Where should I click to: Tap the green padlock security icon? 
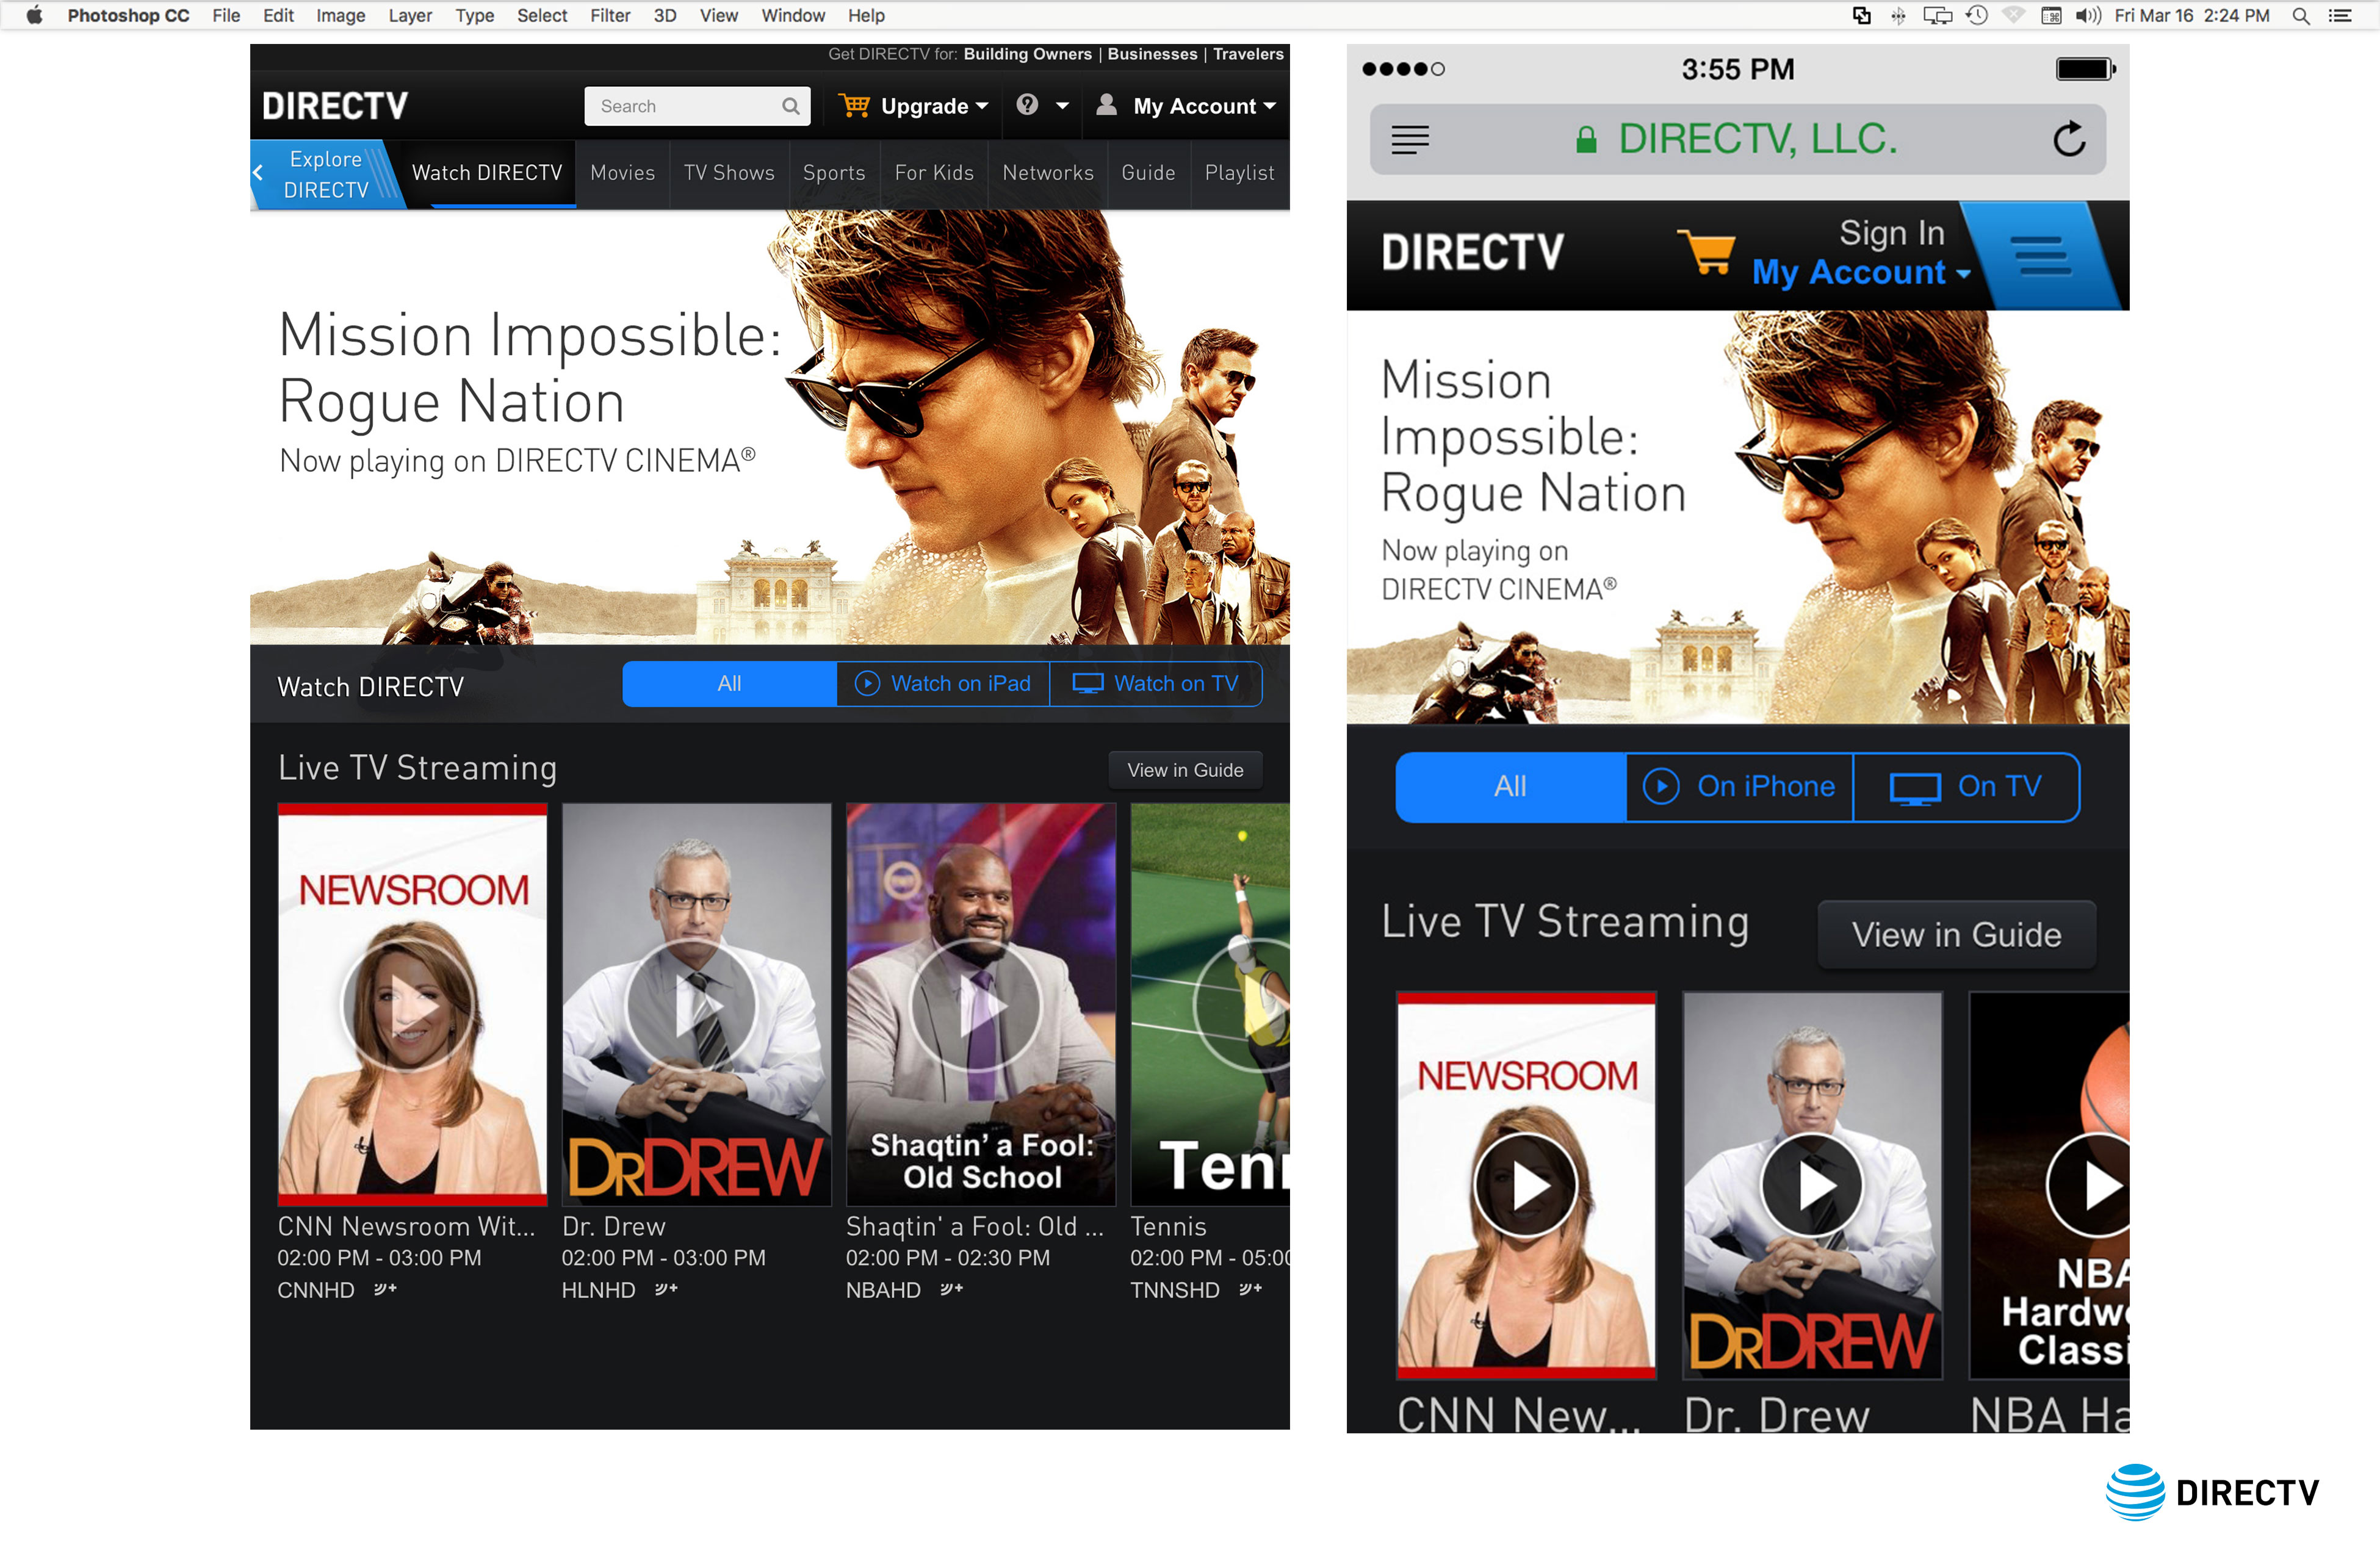(1586, 139)
